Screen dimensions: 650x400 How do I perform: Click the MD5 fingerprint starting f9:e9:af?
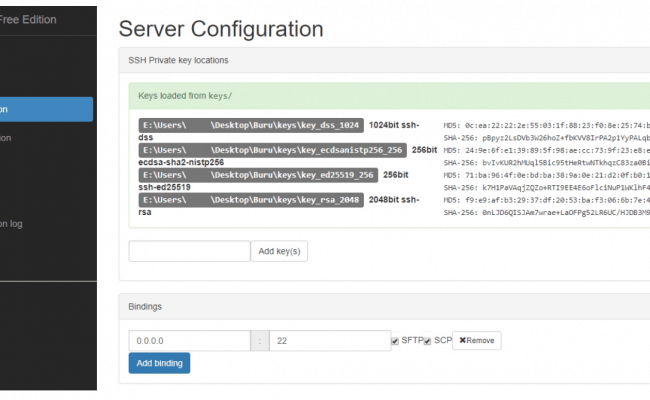(547, 200)
